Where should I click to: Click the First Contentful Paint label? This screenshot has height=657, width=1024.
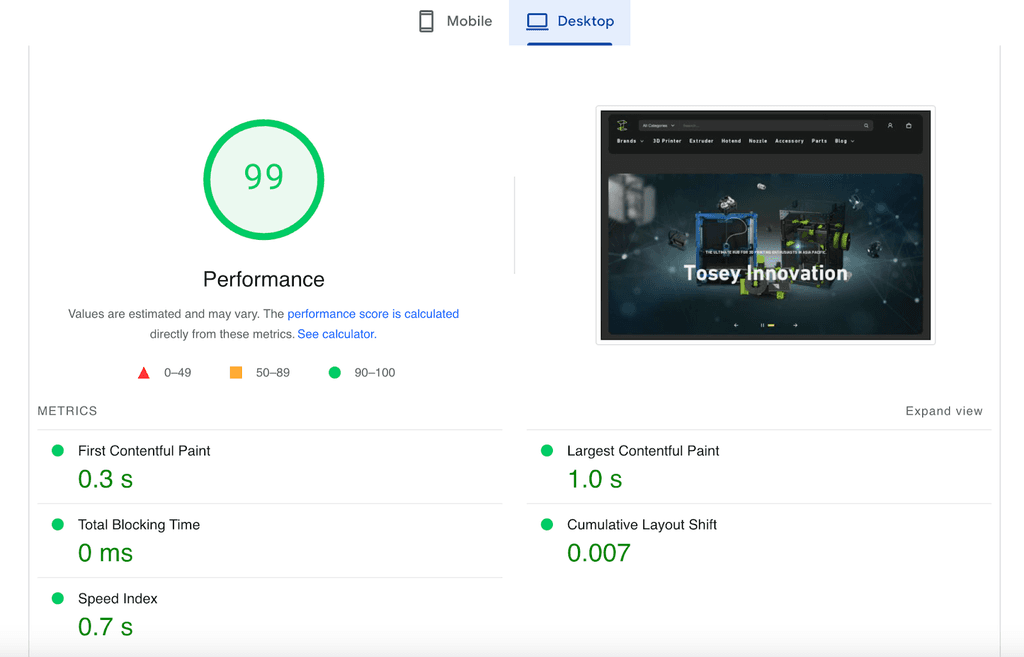click(x=144, y=451)
